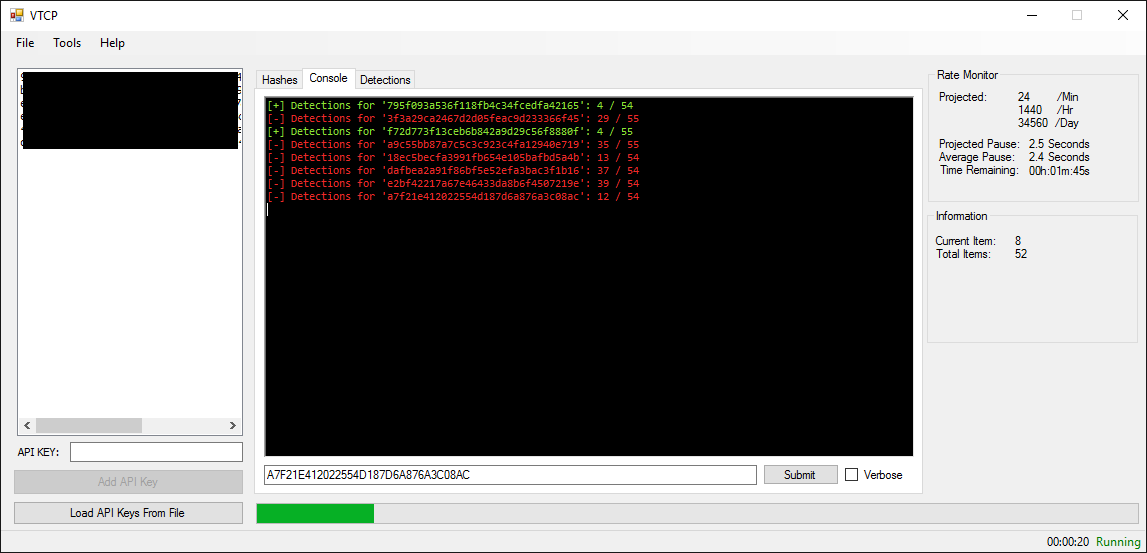Click the hash input field beside Submit

click(x=510, y=475)
